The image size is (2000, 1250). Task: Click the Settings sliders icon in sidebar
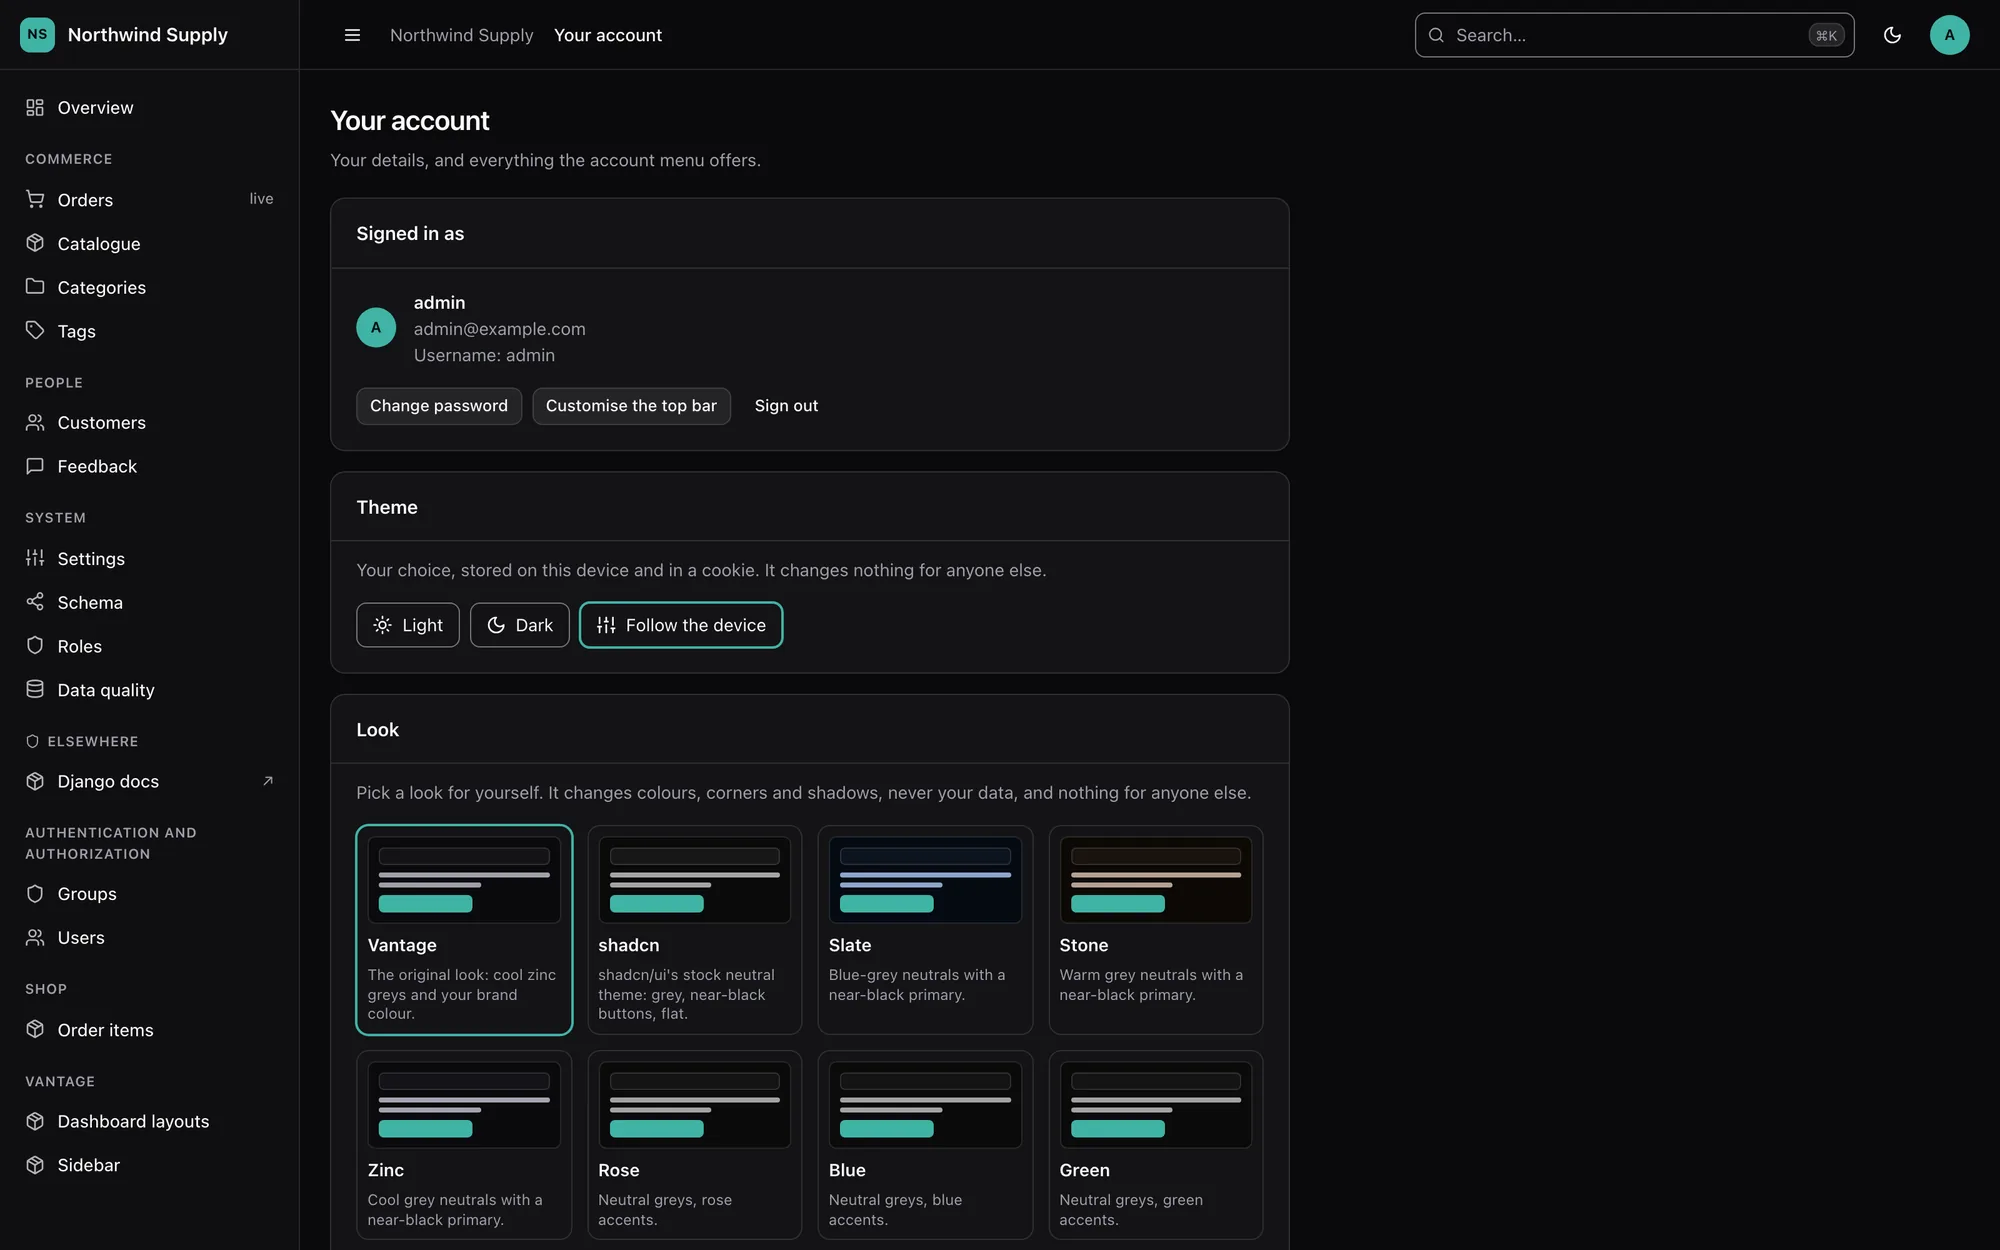pos(35,558)
